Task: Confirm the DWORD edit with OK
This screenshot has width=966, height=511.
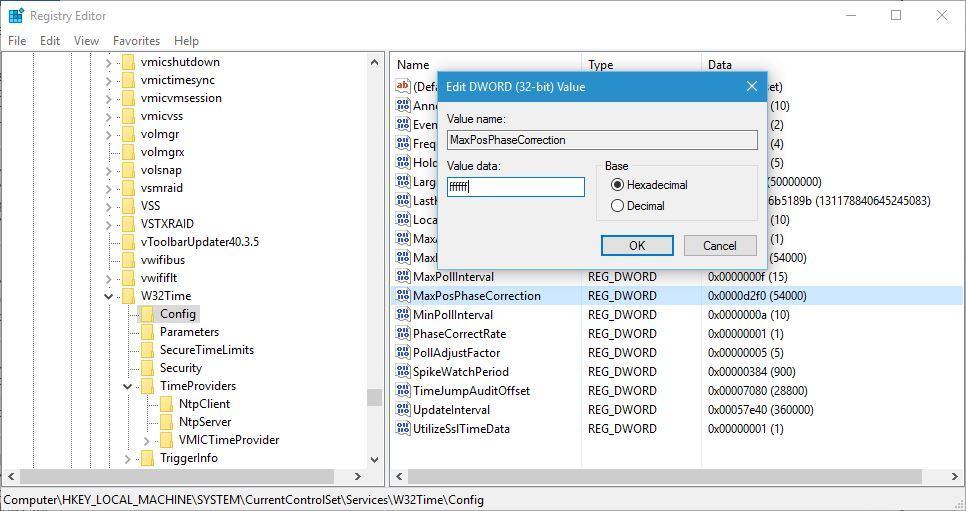Action: (x=637, y=246)
